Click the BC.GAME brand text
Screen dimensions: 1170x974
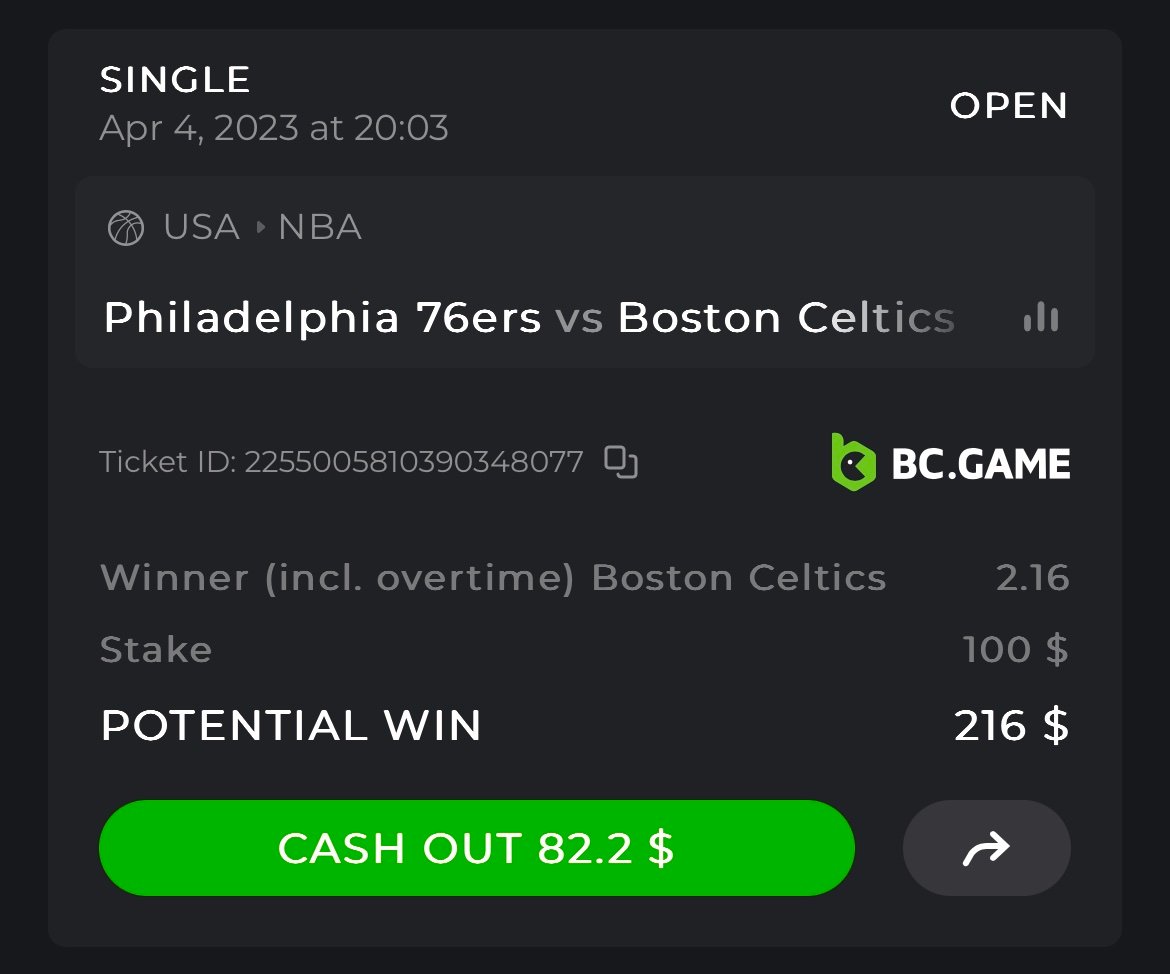980,464
